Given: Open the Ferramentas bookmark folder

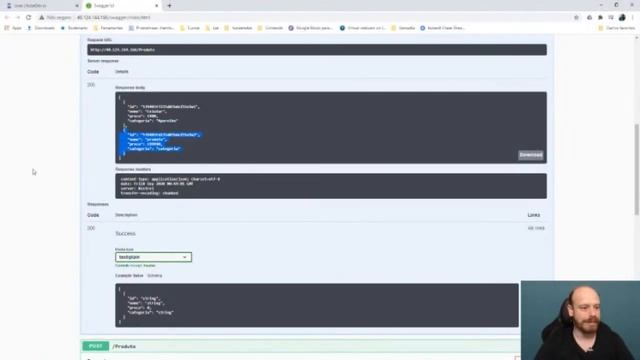Looking at the screenshot, I should point(108,28).
